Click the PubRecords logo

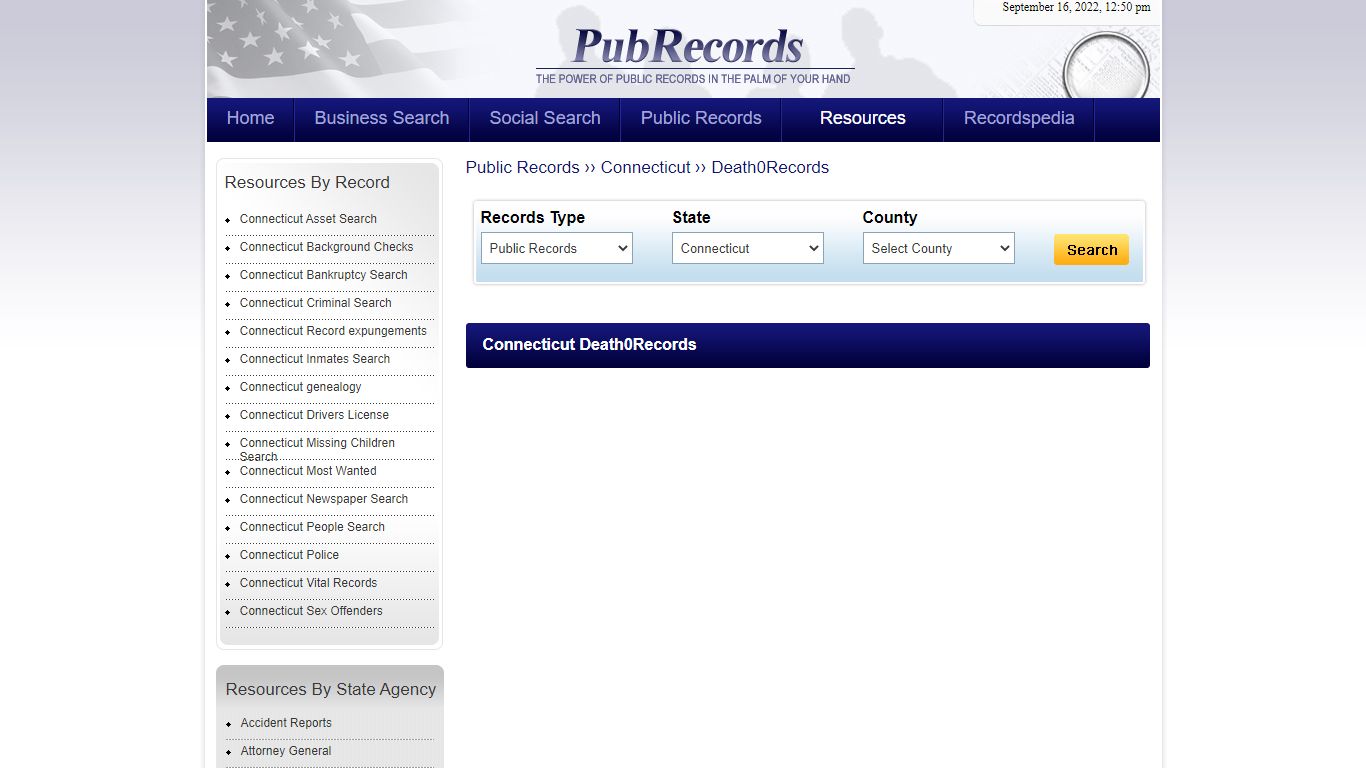[688, 46]
